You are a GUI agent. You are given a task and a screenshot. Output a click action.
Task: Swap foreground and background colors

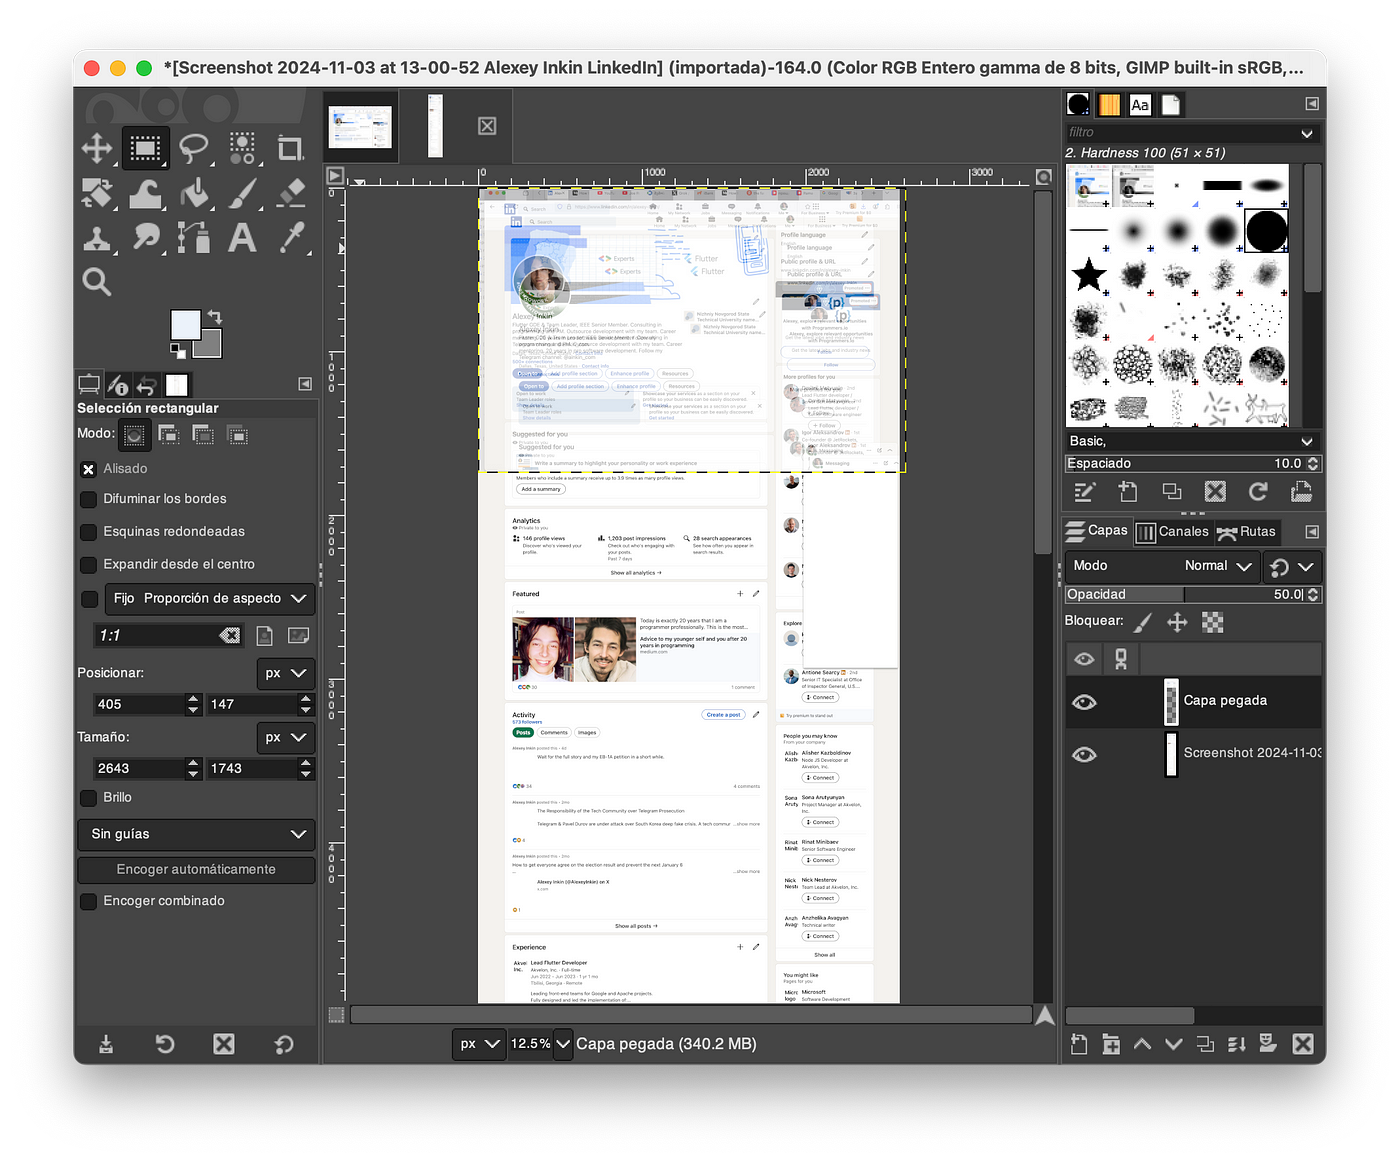point(214,316)
